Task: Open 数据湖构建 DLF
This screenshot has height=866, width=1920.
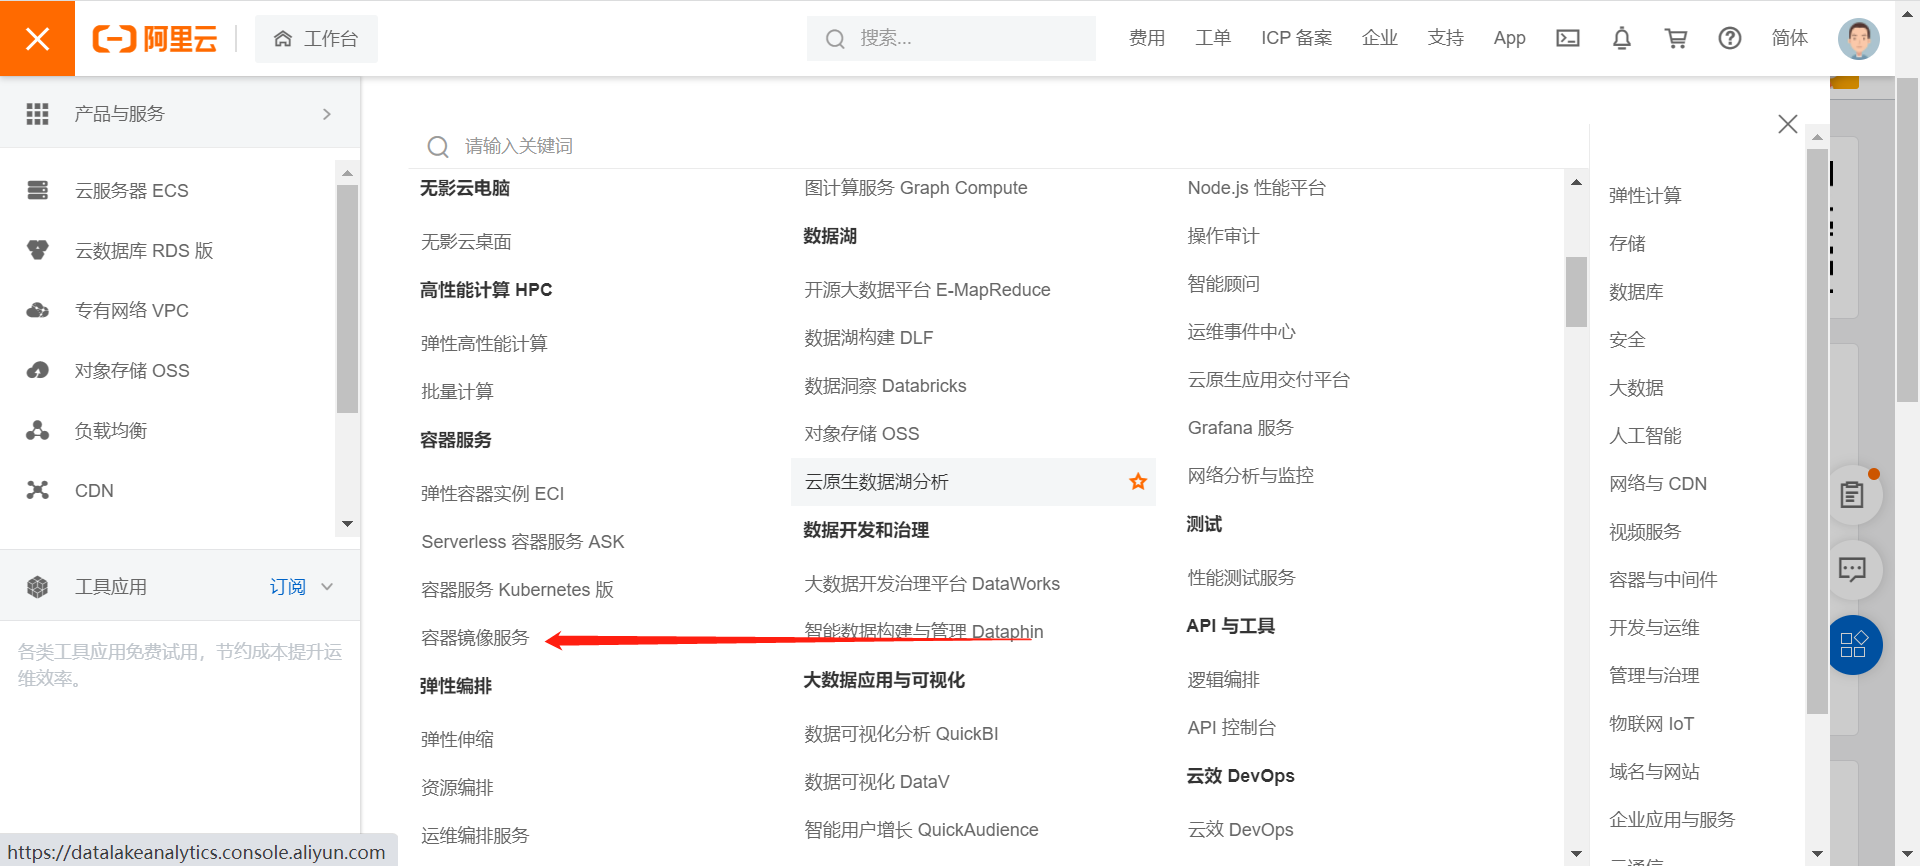Action: click(868, 338)
